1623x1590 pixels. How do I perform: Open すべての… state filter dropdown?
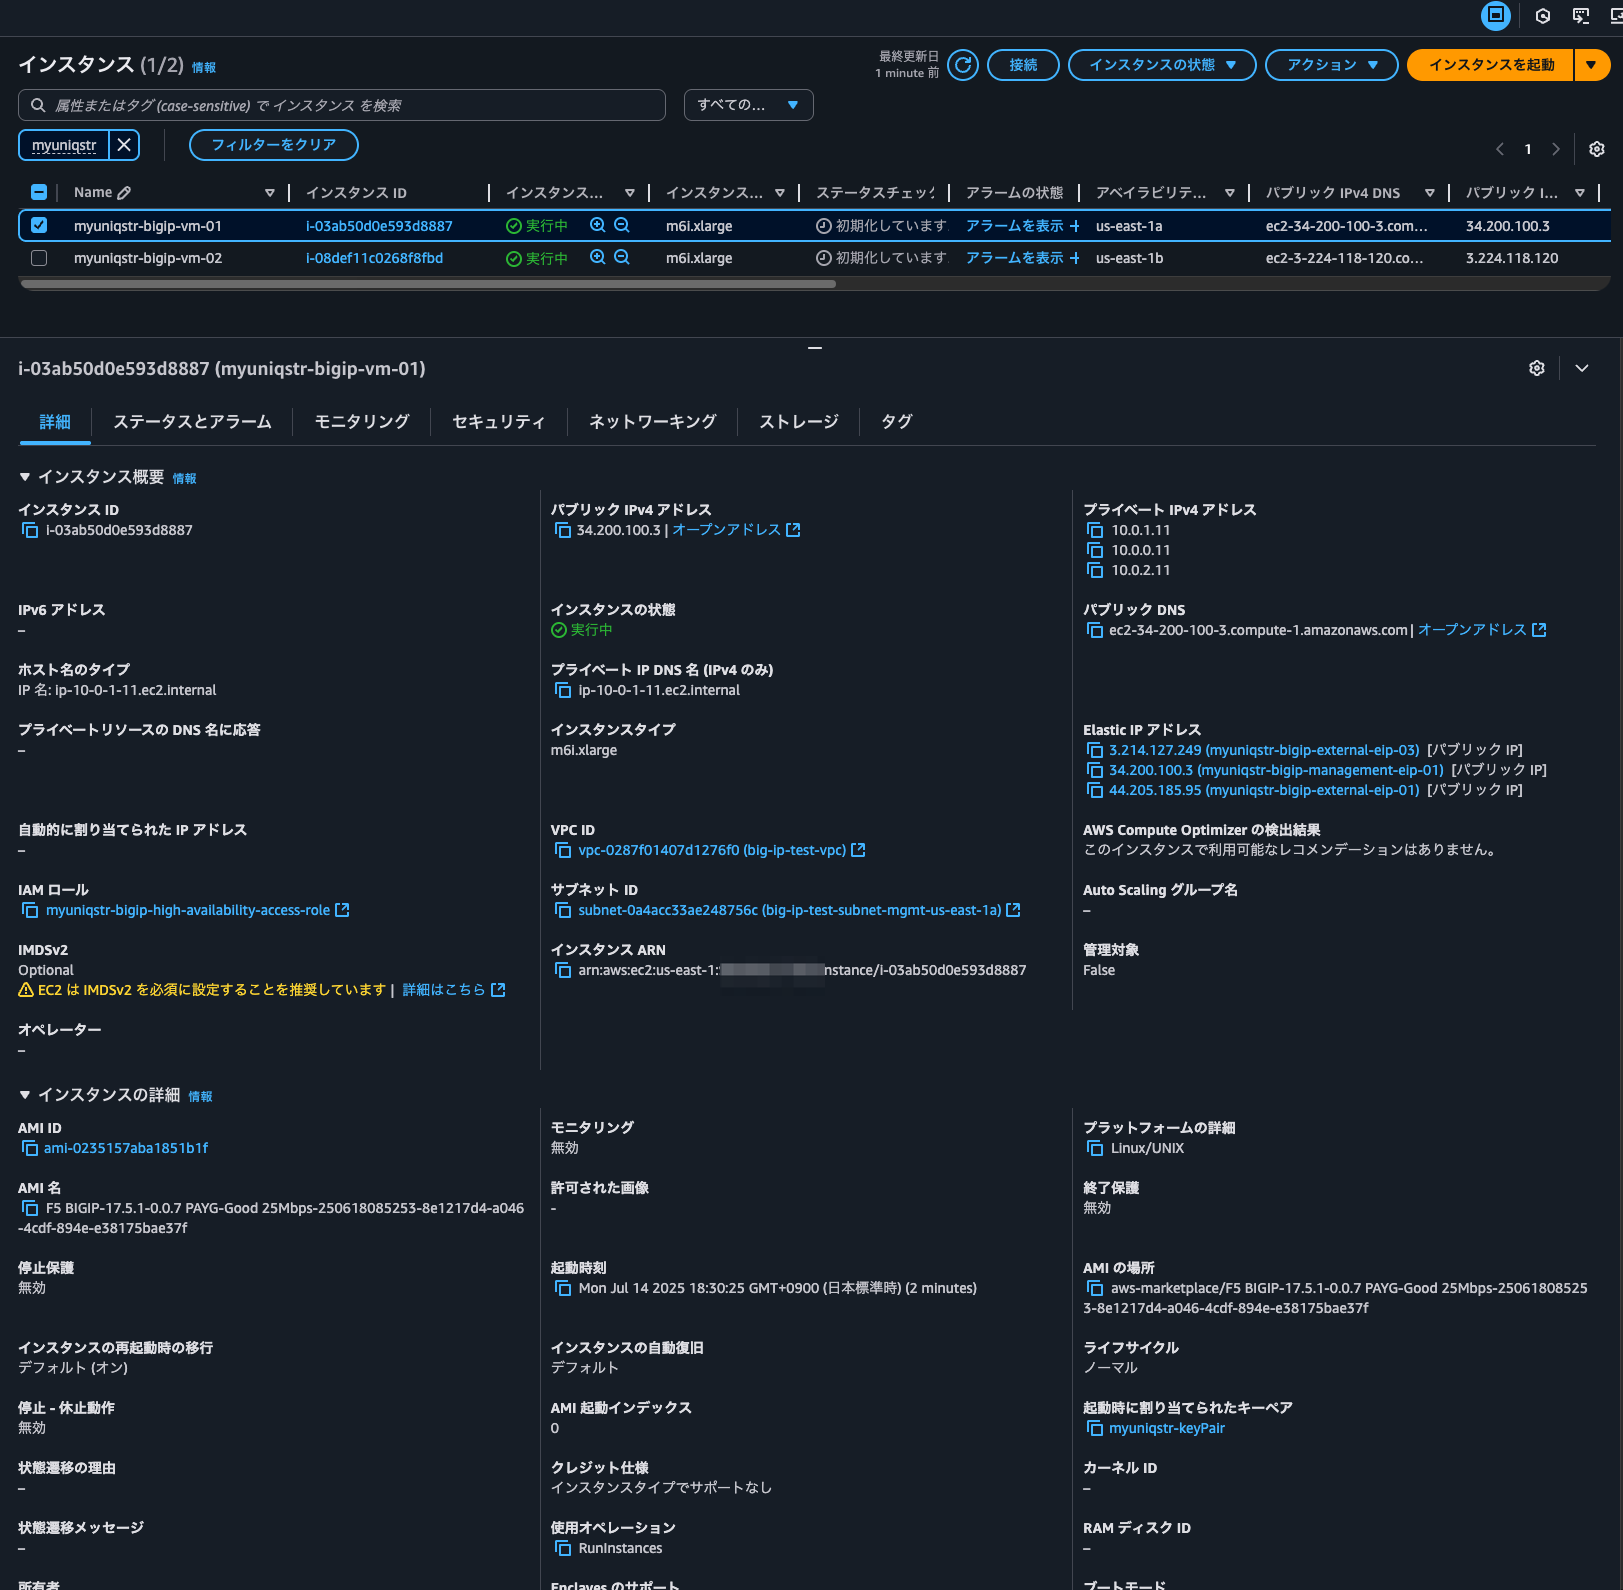(748, 105)
